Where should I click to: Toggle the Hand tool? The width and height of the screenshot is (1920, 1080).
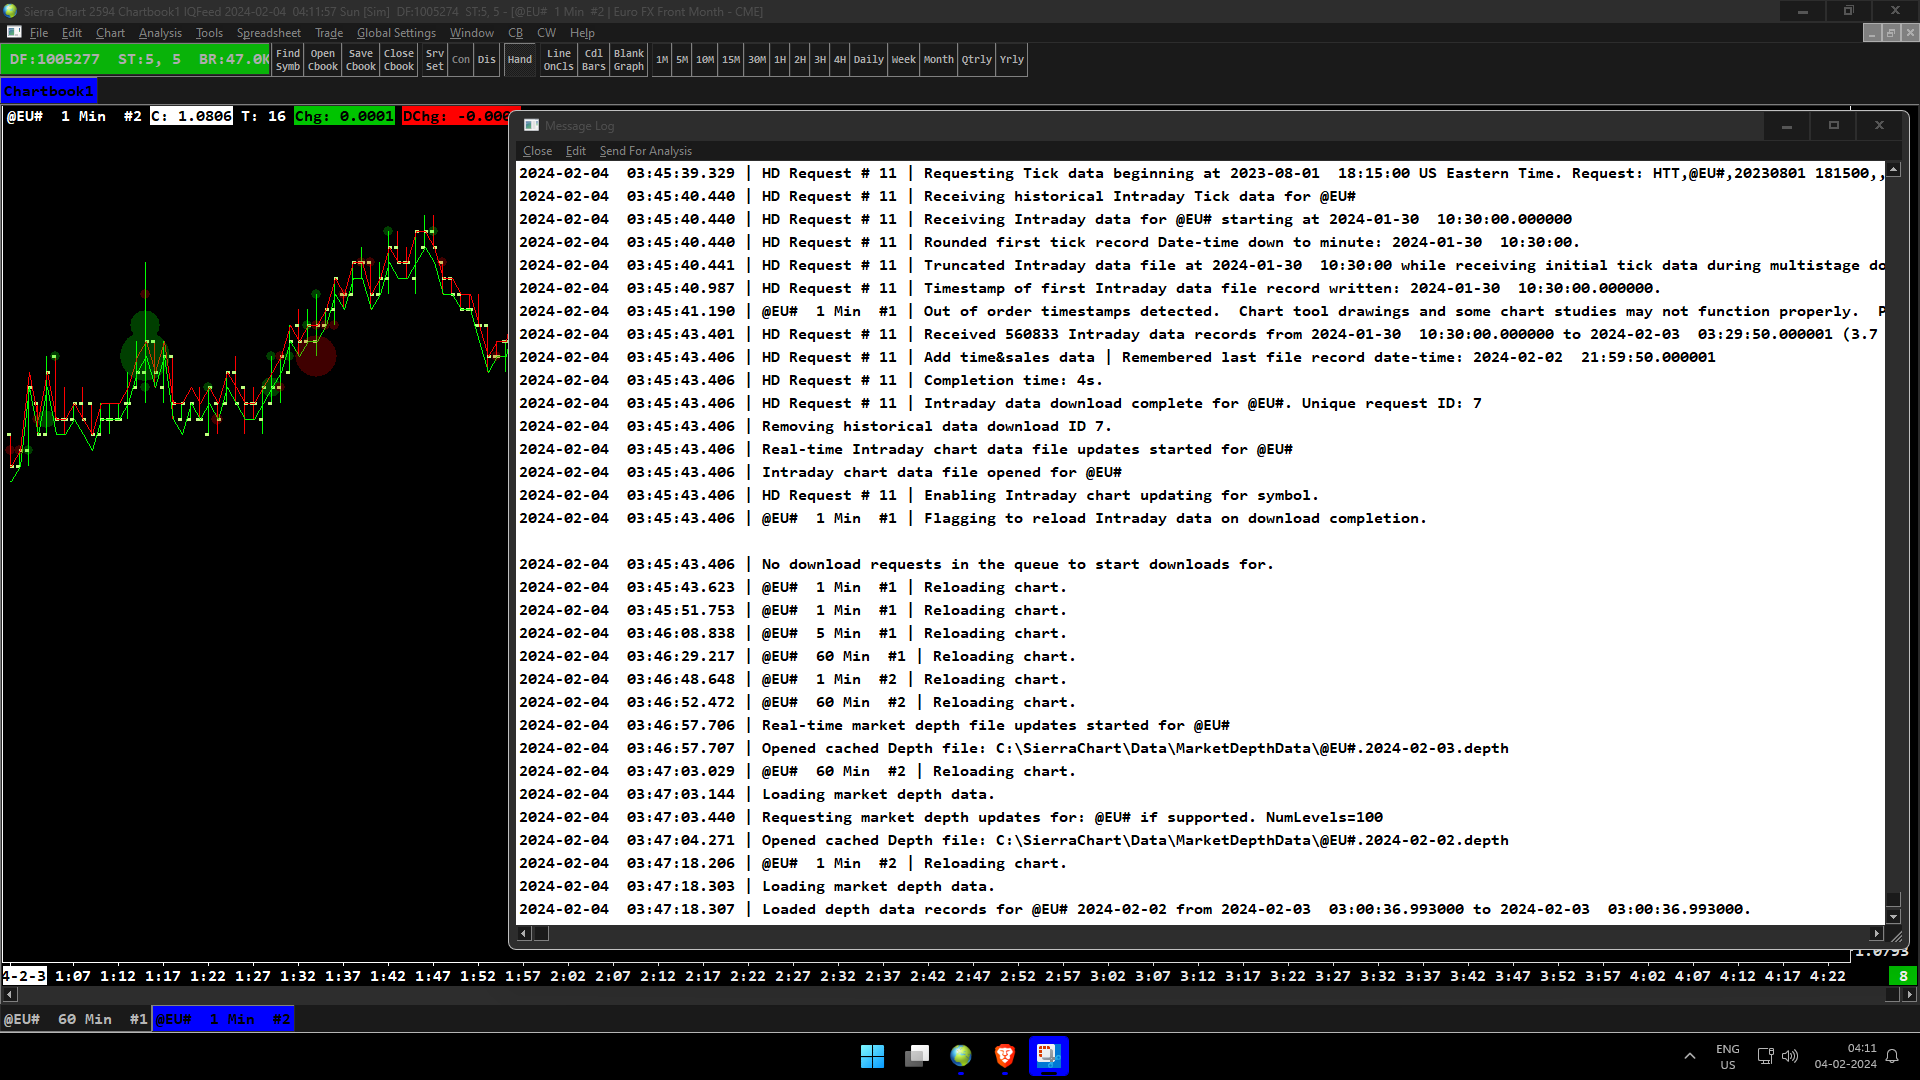(x=519, y=60)
